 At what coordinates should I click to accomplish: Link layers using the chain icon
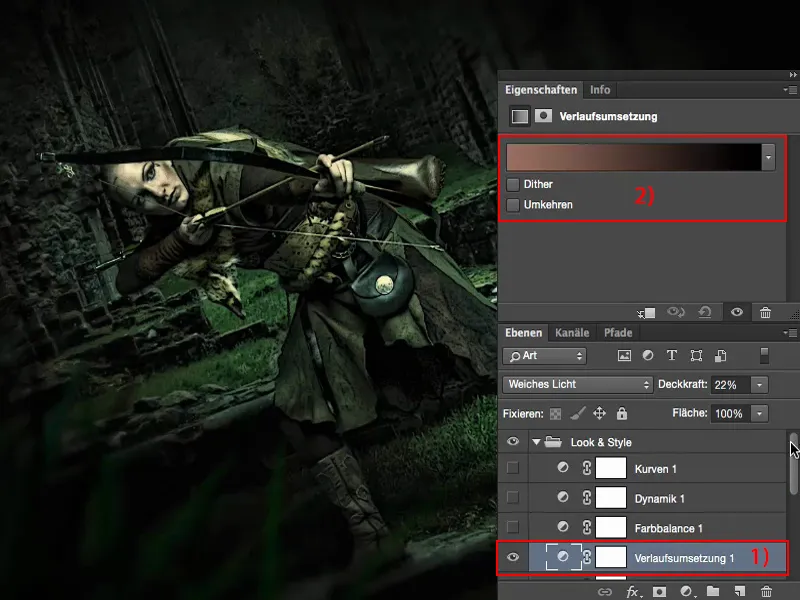(x=604, y=591)
